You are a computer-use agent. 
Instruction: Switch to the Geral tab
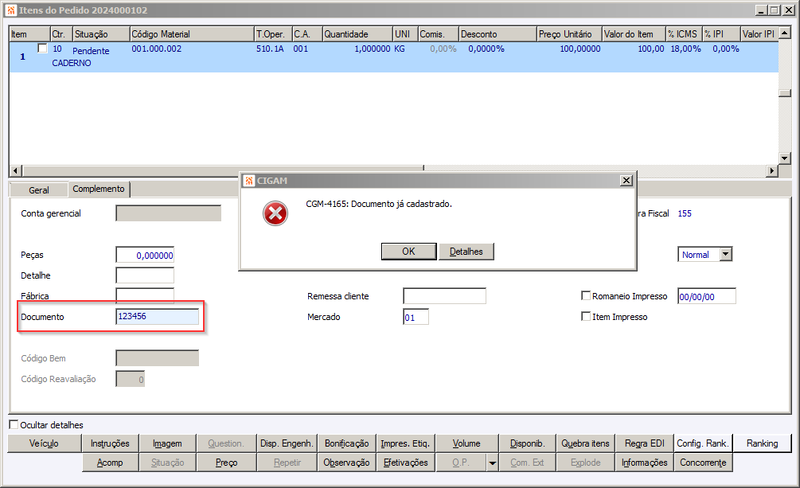point(39,190)
